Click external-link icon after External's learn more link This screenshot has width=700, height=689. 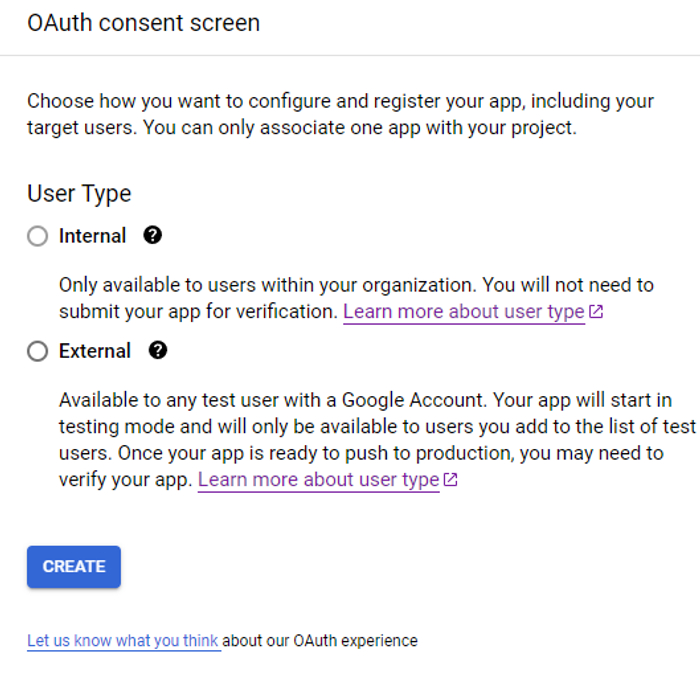click(x=451, y=480)
